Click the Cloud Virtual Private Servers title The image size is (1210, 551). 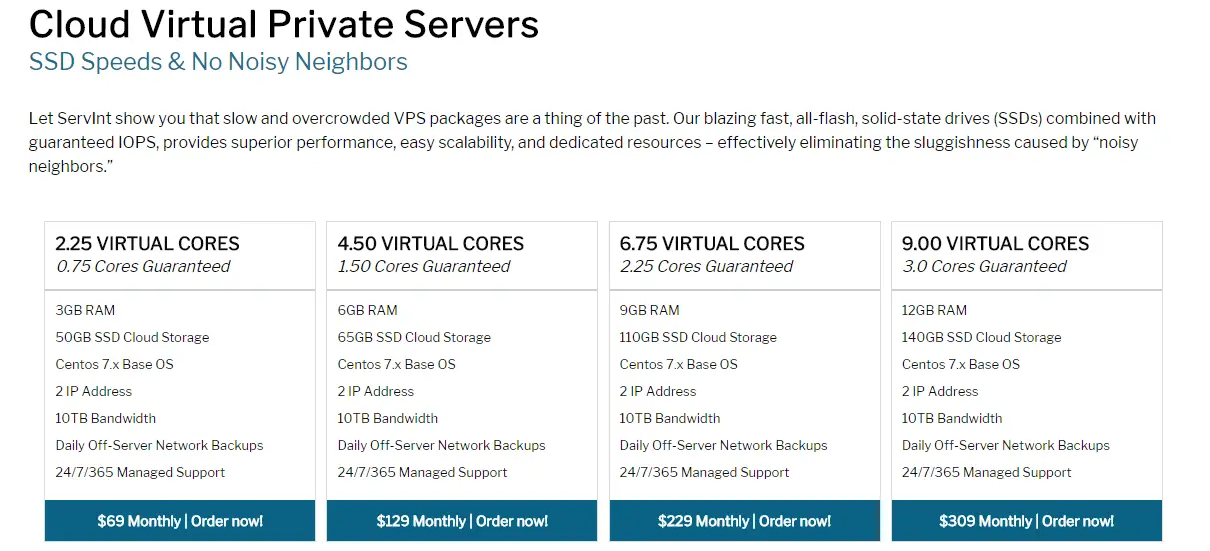[284, 23]
